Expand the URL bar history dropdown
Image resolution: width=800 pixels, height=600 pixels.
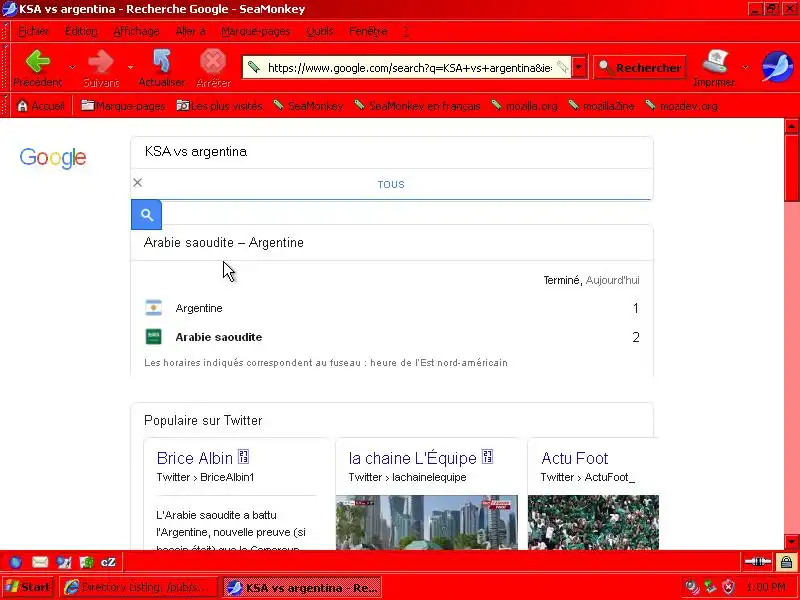[579, 67]
